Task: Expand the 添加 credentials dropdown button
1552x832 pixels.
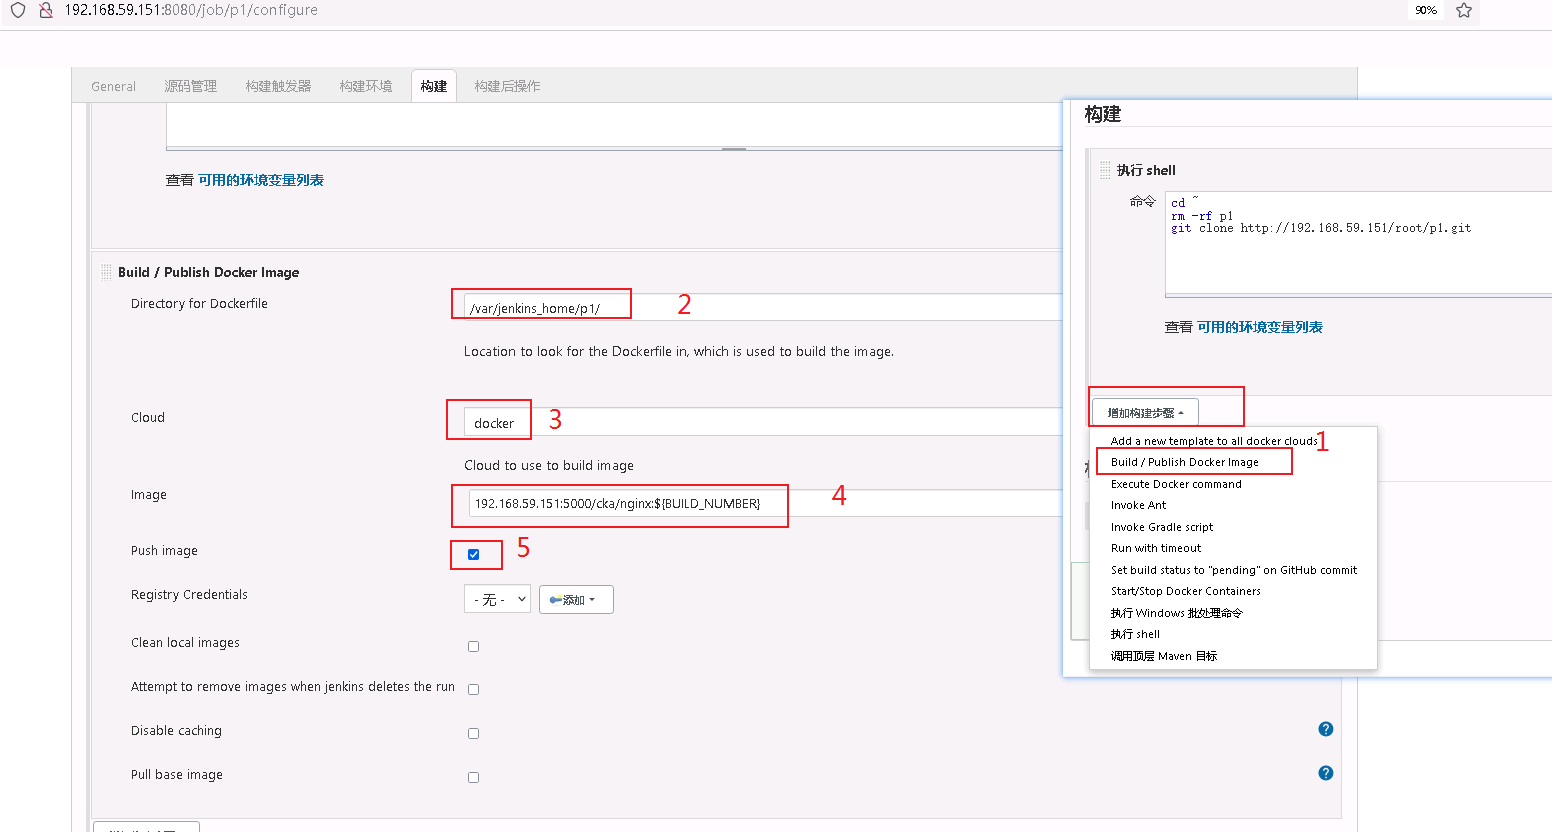Action: click(x=576, y=599)
